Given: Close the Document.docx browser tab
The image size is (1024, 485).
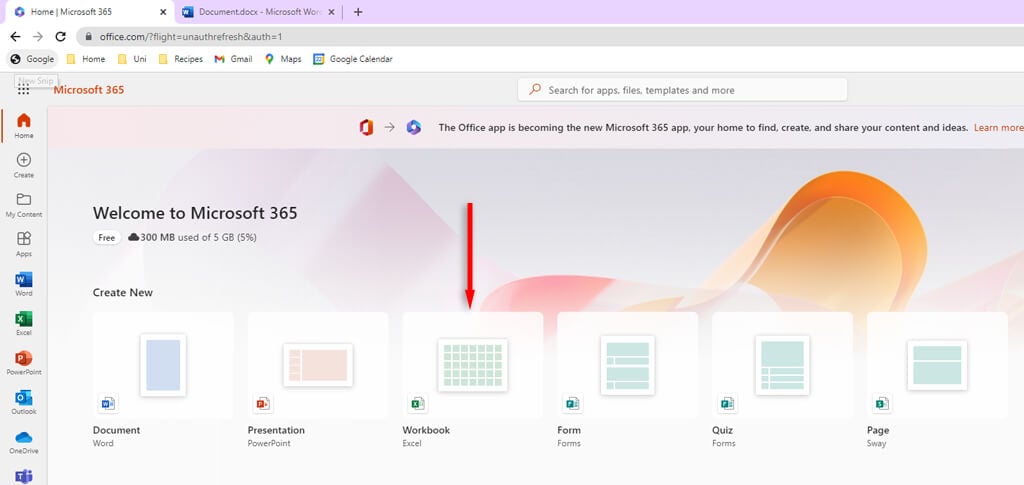Looking at the screenshot, I should point(330,12).
